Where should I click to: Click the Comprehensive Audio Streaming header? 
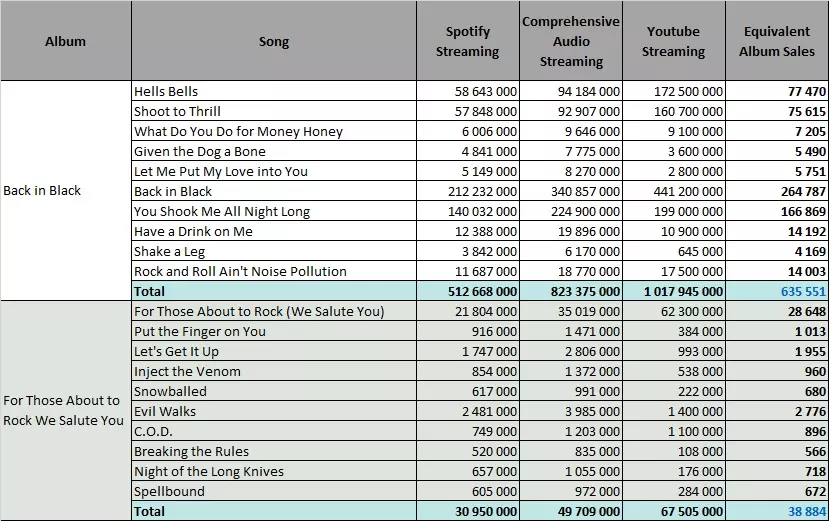[571, 41]
